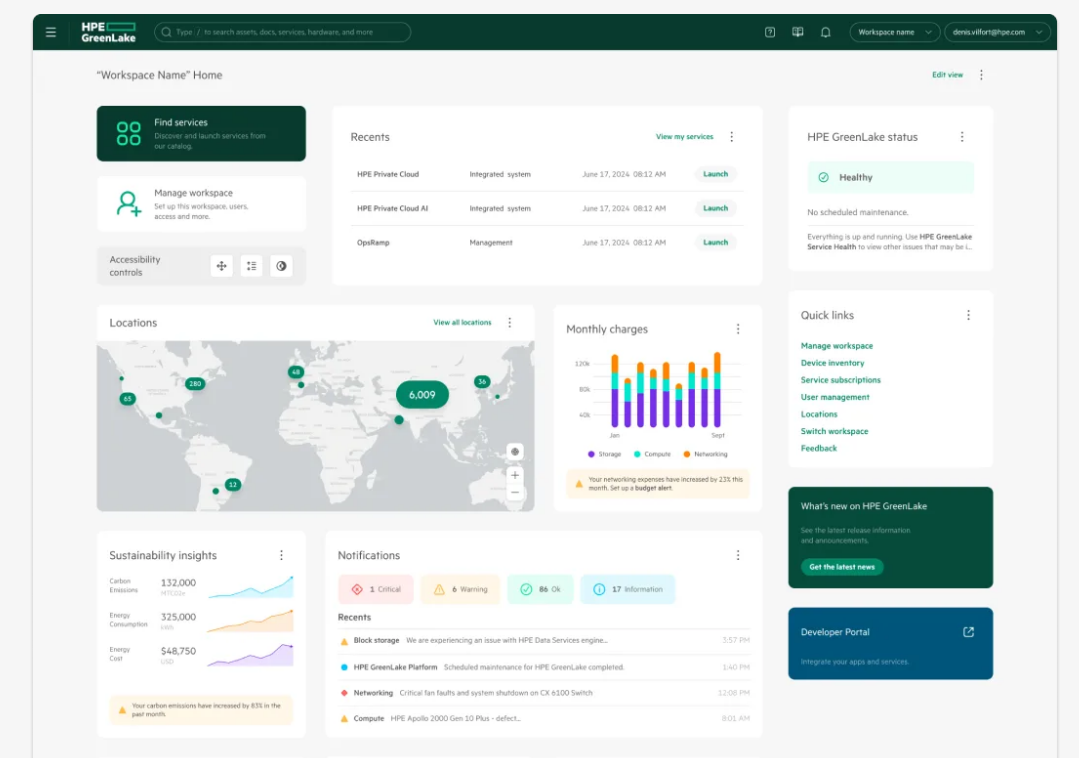Toggle the accessibility list view icon
Screen dimensions: 1079x758
click(251, 266)
